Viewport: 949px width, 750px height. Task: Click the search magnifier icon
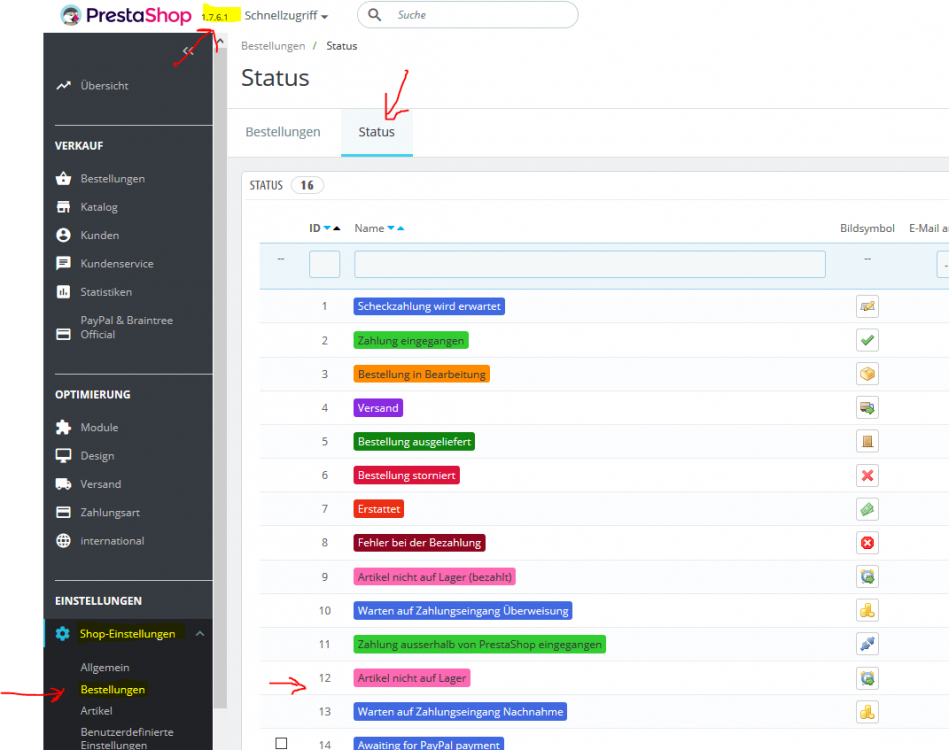coord(375,15)
